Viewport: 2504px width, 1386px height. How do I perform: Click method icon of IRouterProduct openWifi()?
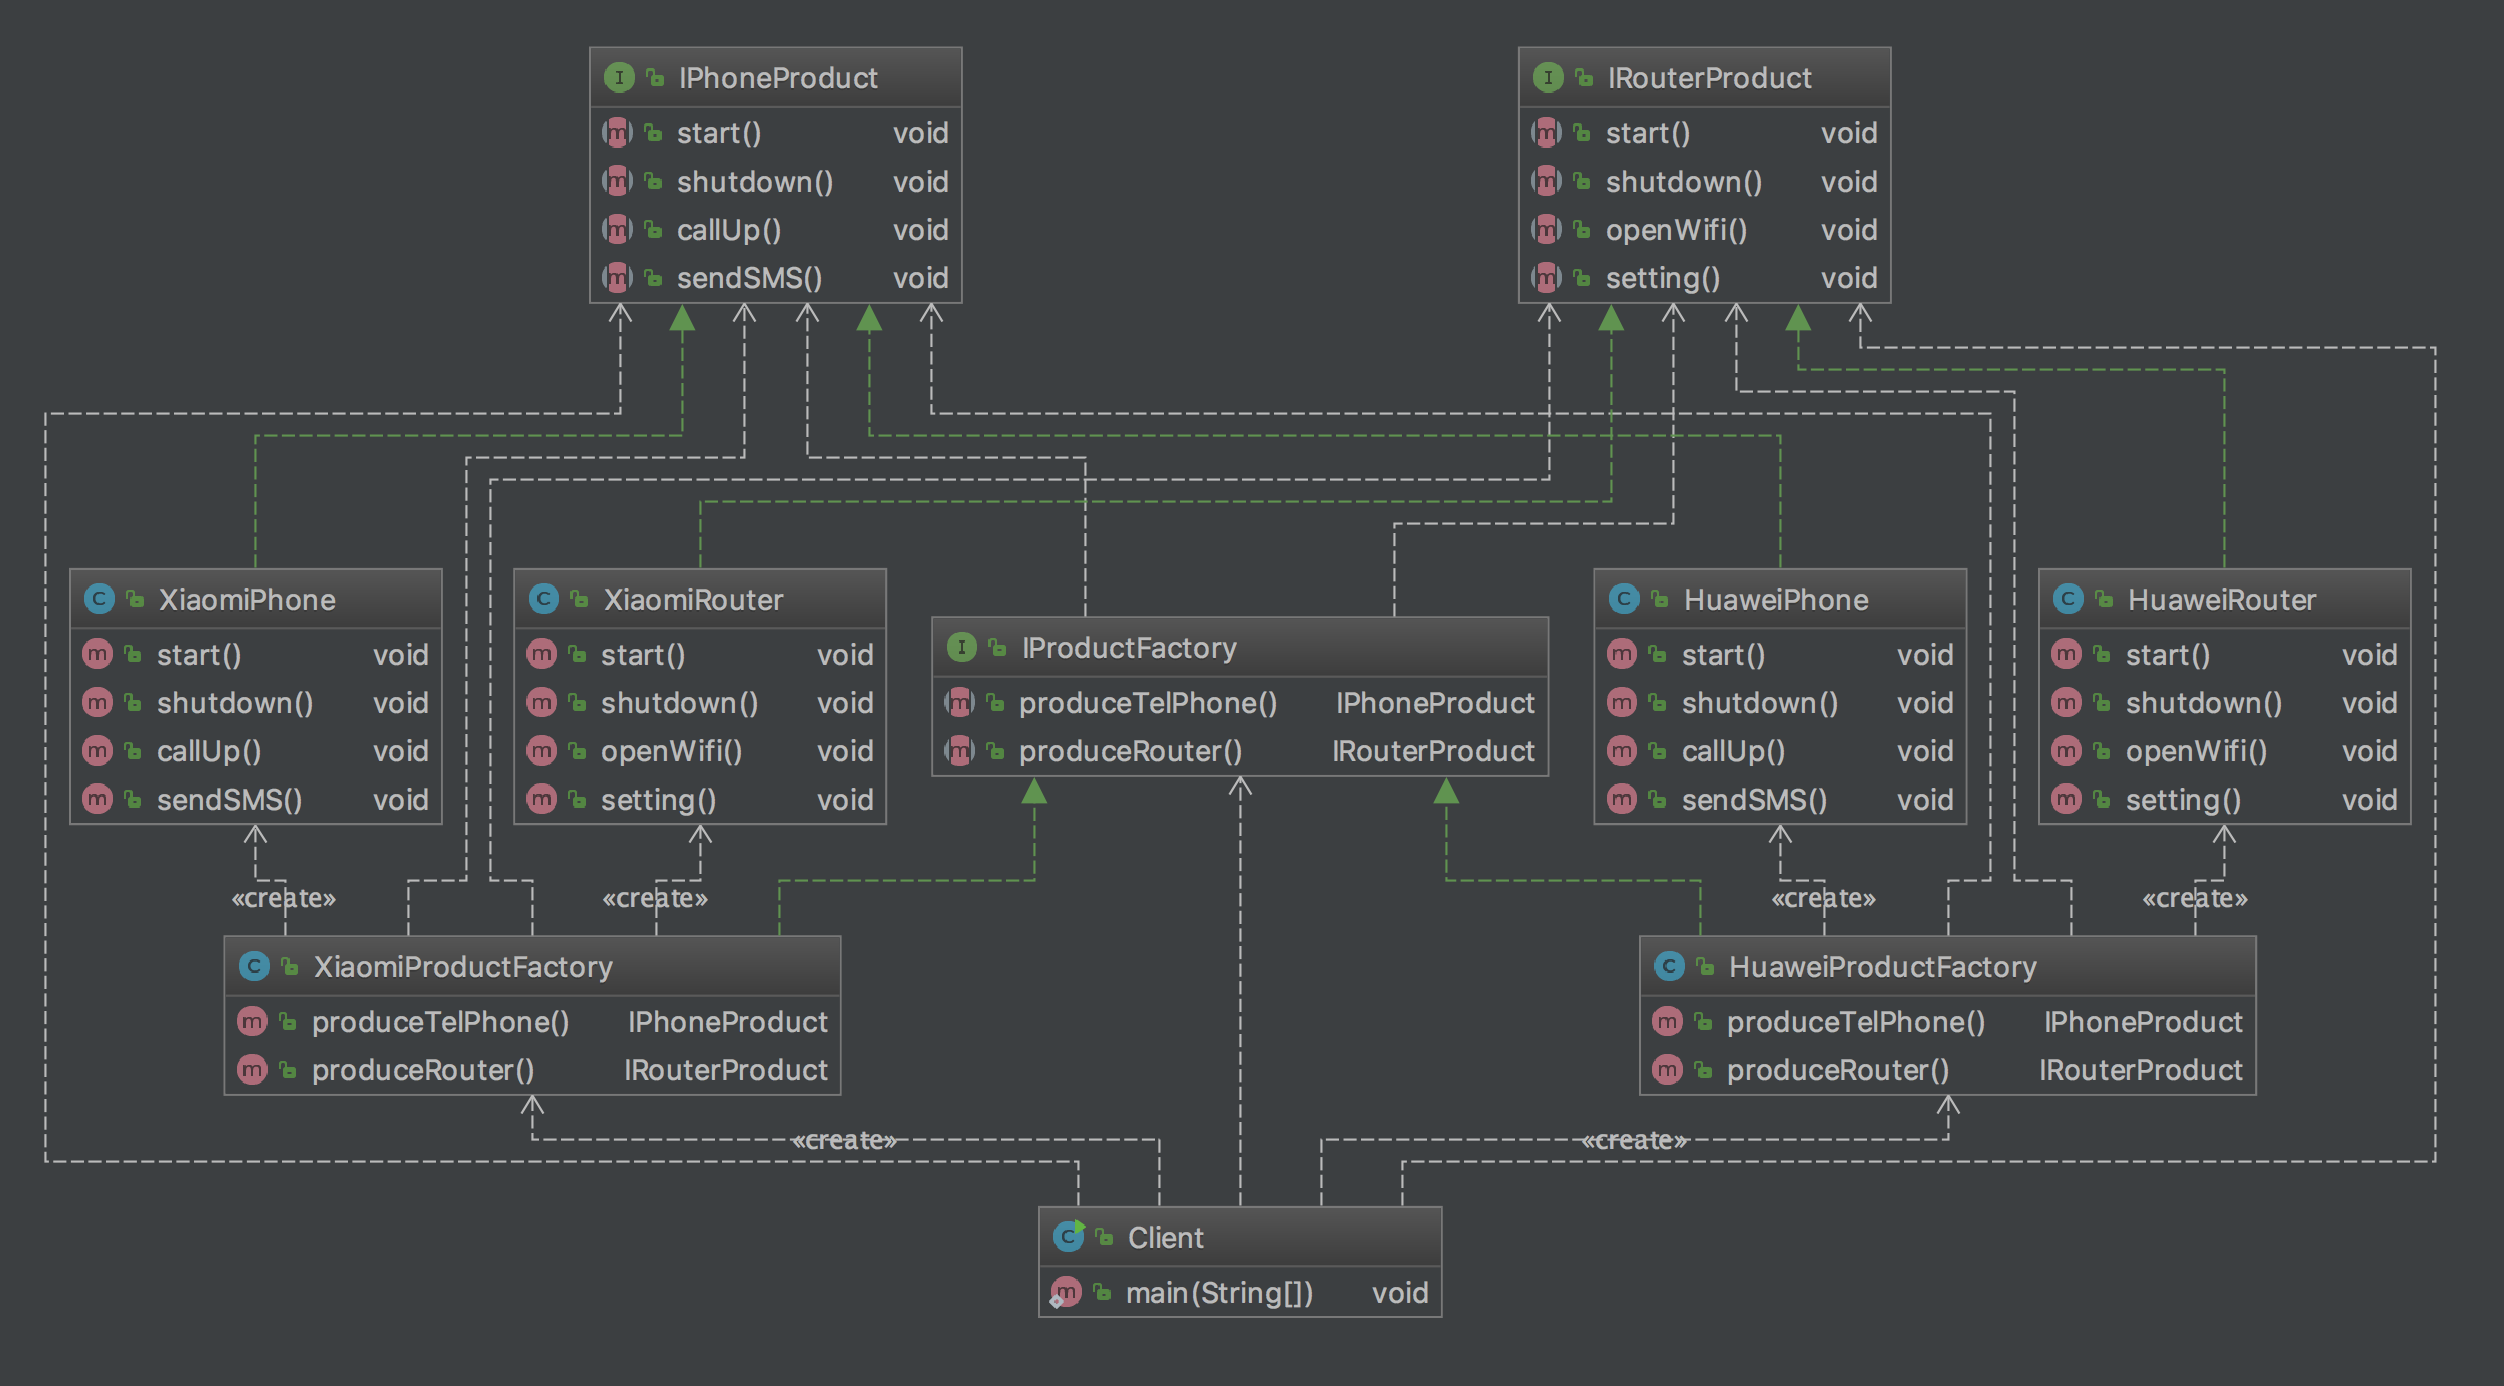pos(1546,230)
